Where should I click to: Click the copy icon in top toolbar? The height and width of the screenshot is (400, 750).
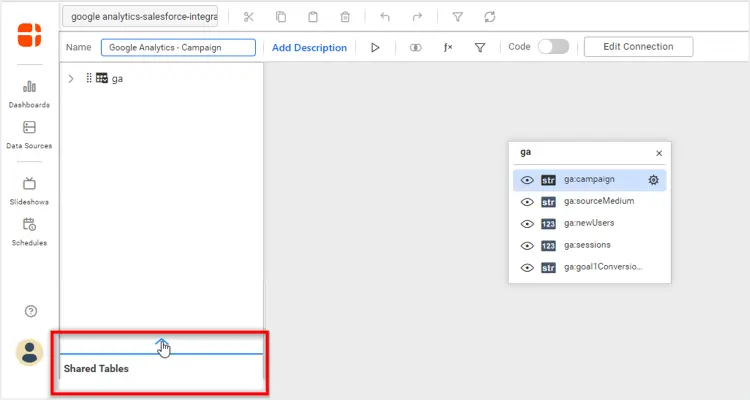tap(281, 17)
